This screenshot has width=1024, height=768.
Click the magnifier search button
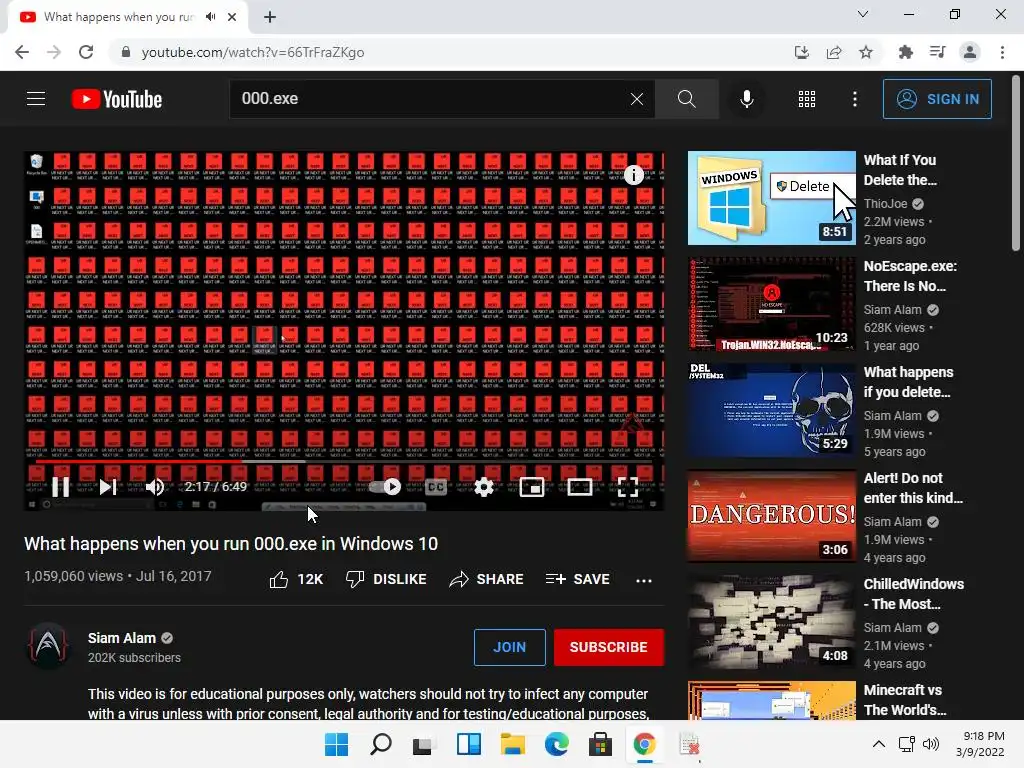(x=686, y=99)
